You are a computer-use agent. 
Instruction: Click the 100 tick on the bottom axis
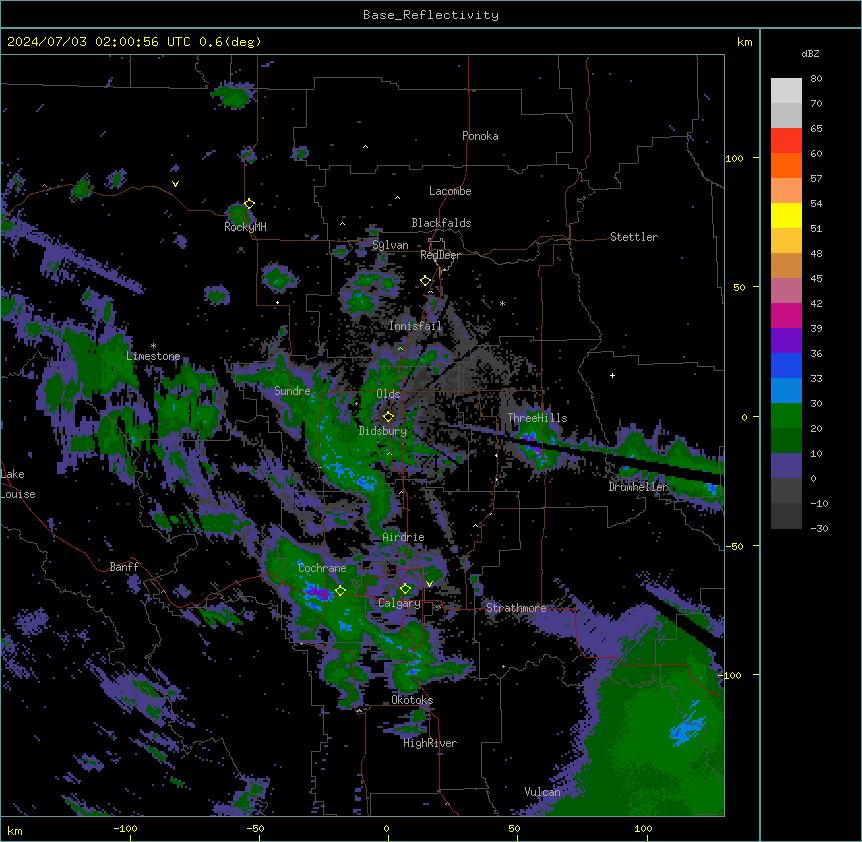point(643,828)
